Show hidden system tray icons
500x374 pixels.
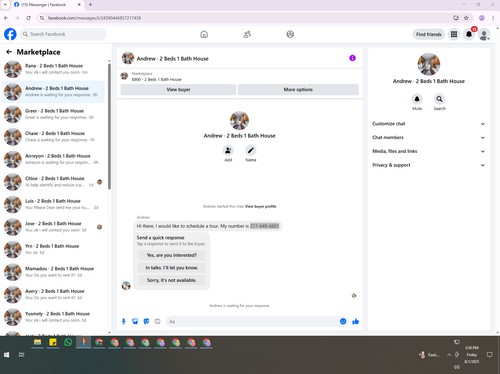pyautogui.click(x=449, y=355)
